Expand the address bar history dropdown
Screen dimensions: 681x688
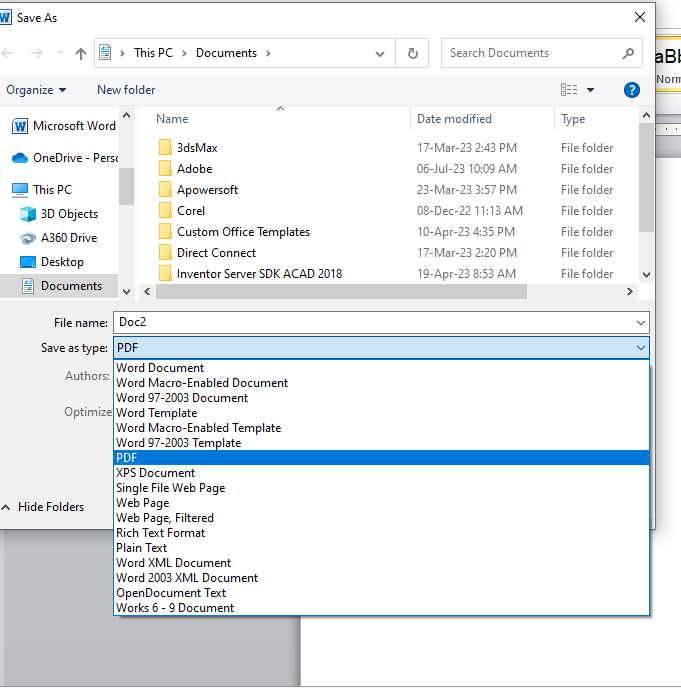380,54
